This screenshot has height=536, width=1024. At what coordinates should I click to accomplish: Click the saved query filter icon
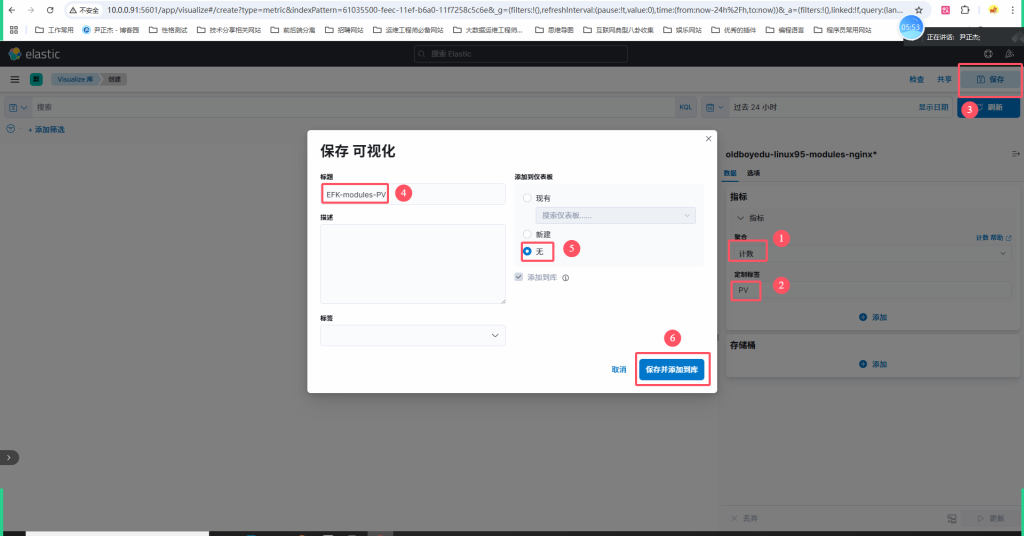(x=18, y=107)
